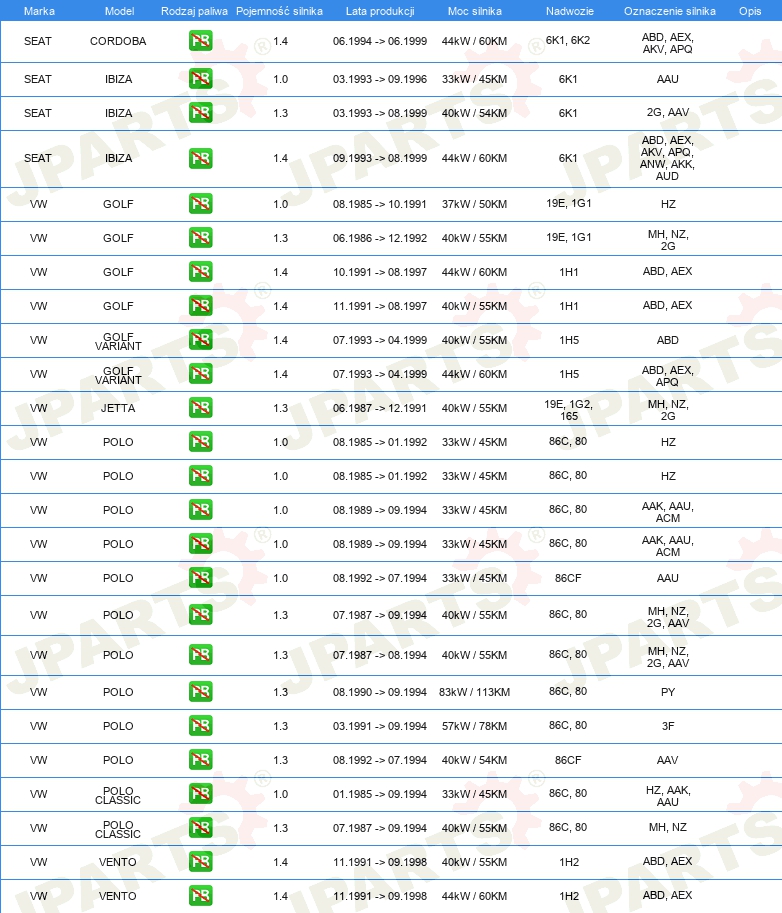Image resolution: width=782 pixels, height=913 pixels.
Task: Click fuel icon in POLO CLASSIC 1.0 row
Action: point(200,794)
